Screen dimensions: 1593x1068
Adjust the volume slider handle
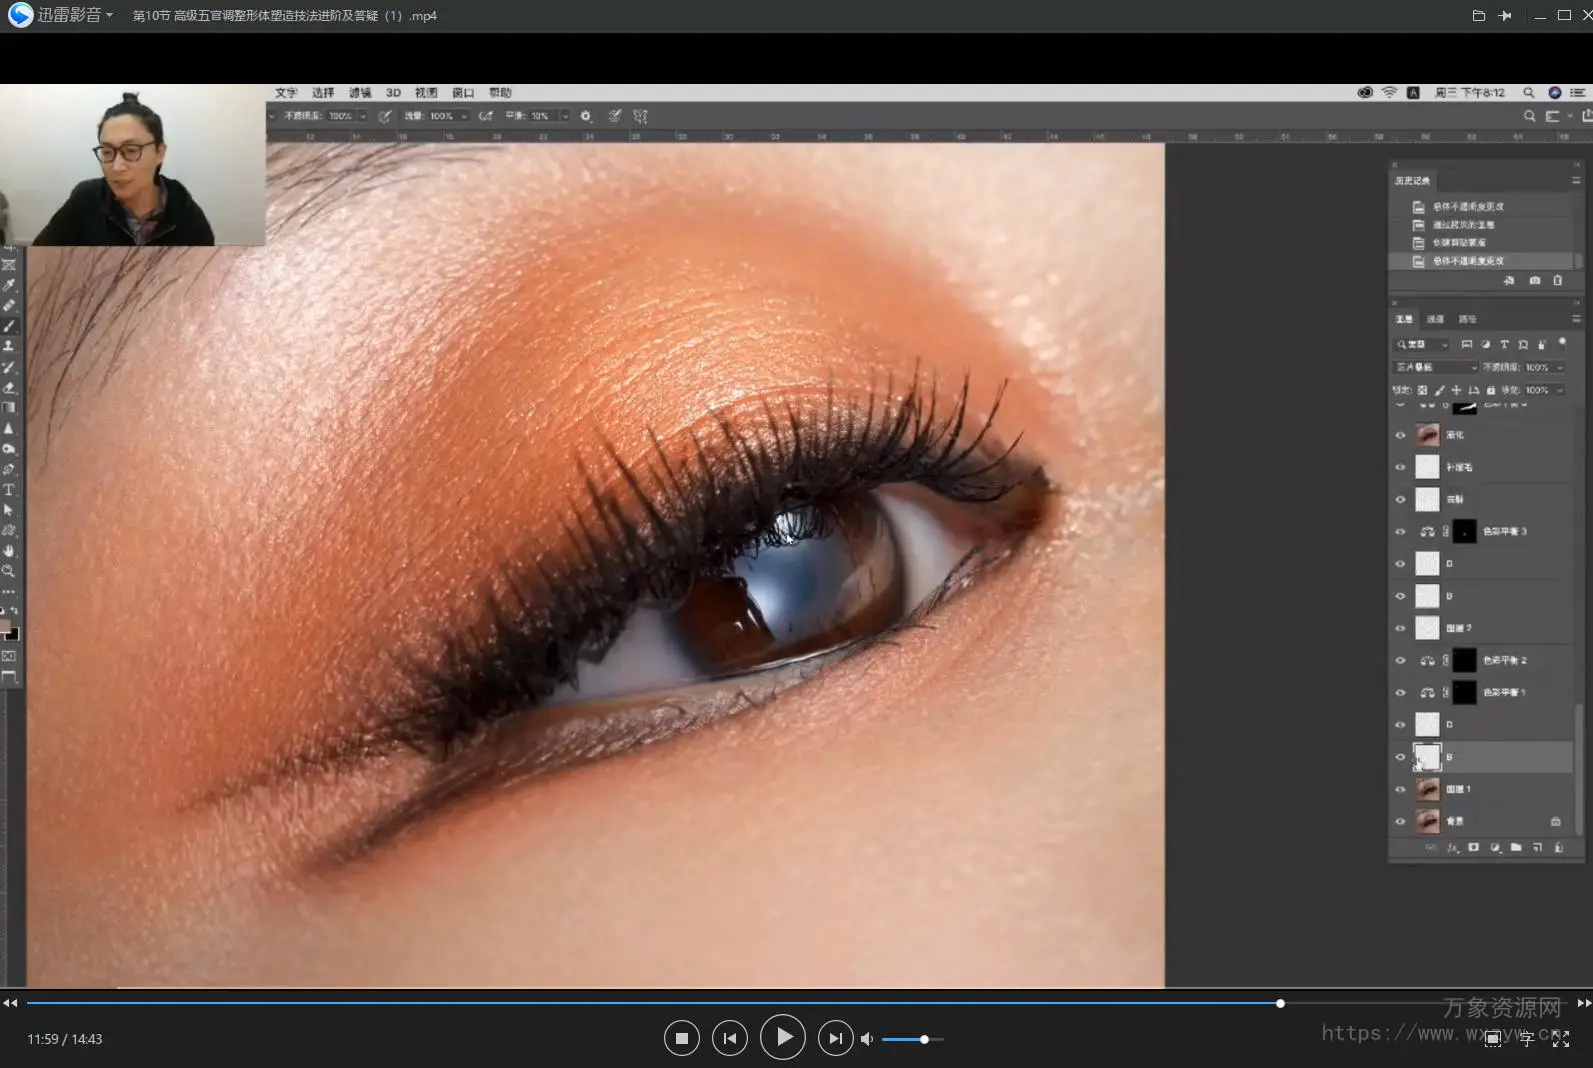click(x=925, y=1039)
